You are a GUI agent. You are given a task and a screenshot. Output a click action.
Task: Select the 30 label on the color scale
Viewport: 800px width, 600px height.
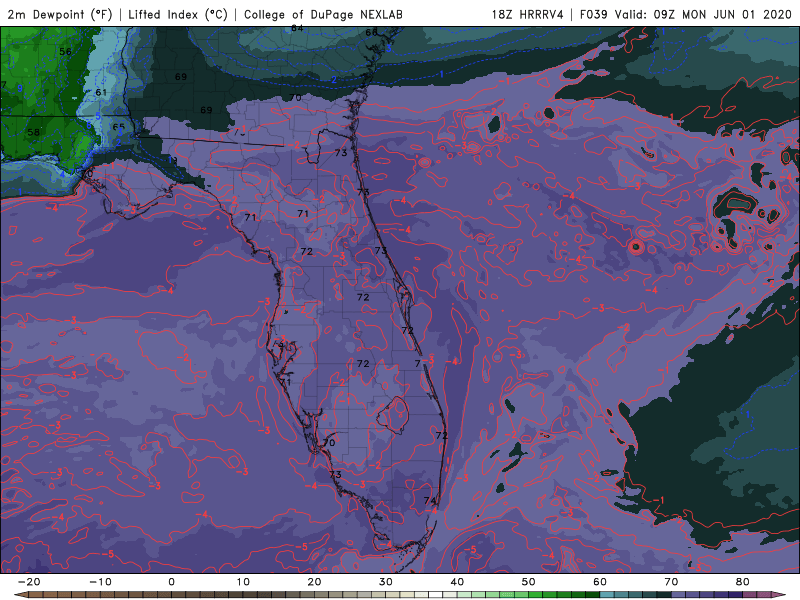pyautogui.click(x=386, y=582)
